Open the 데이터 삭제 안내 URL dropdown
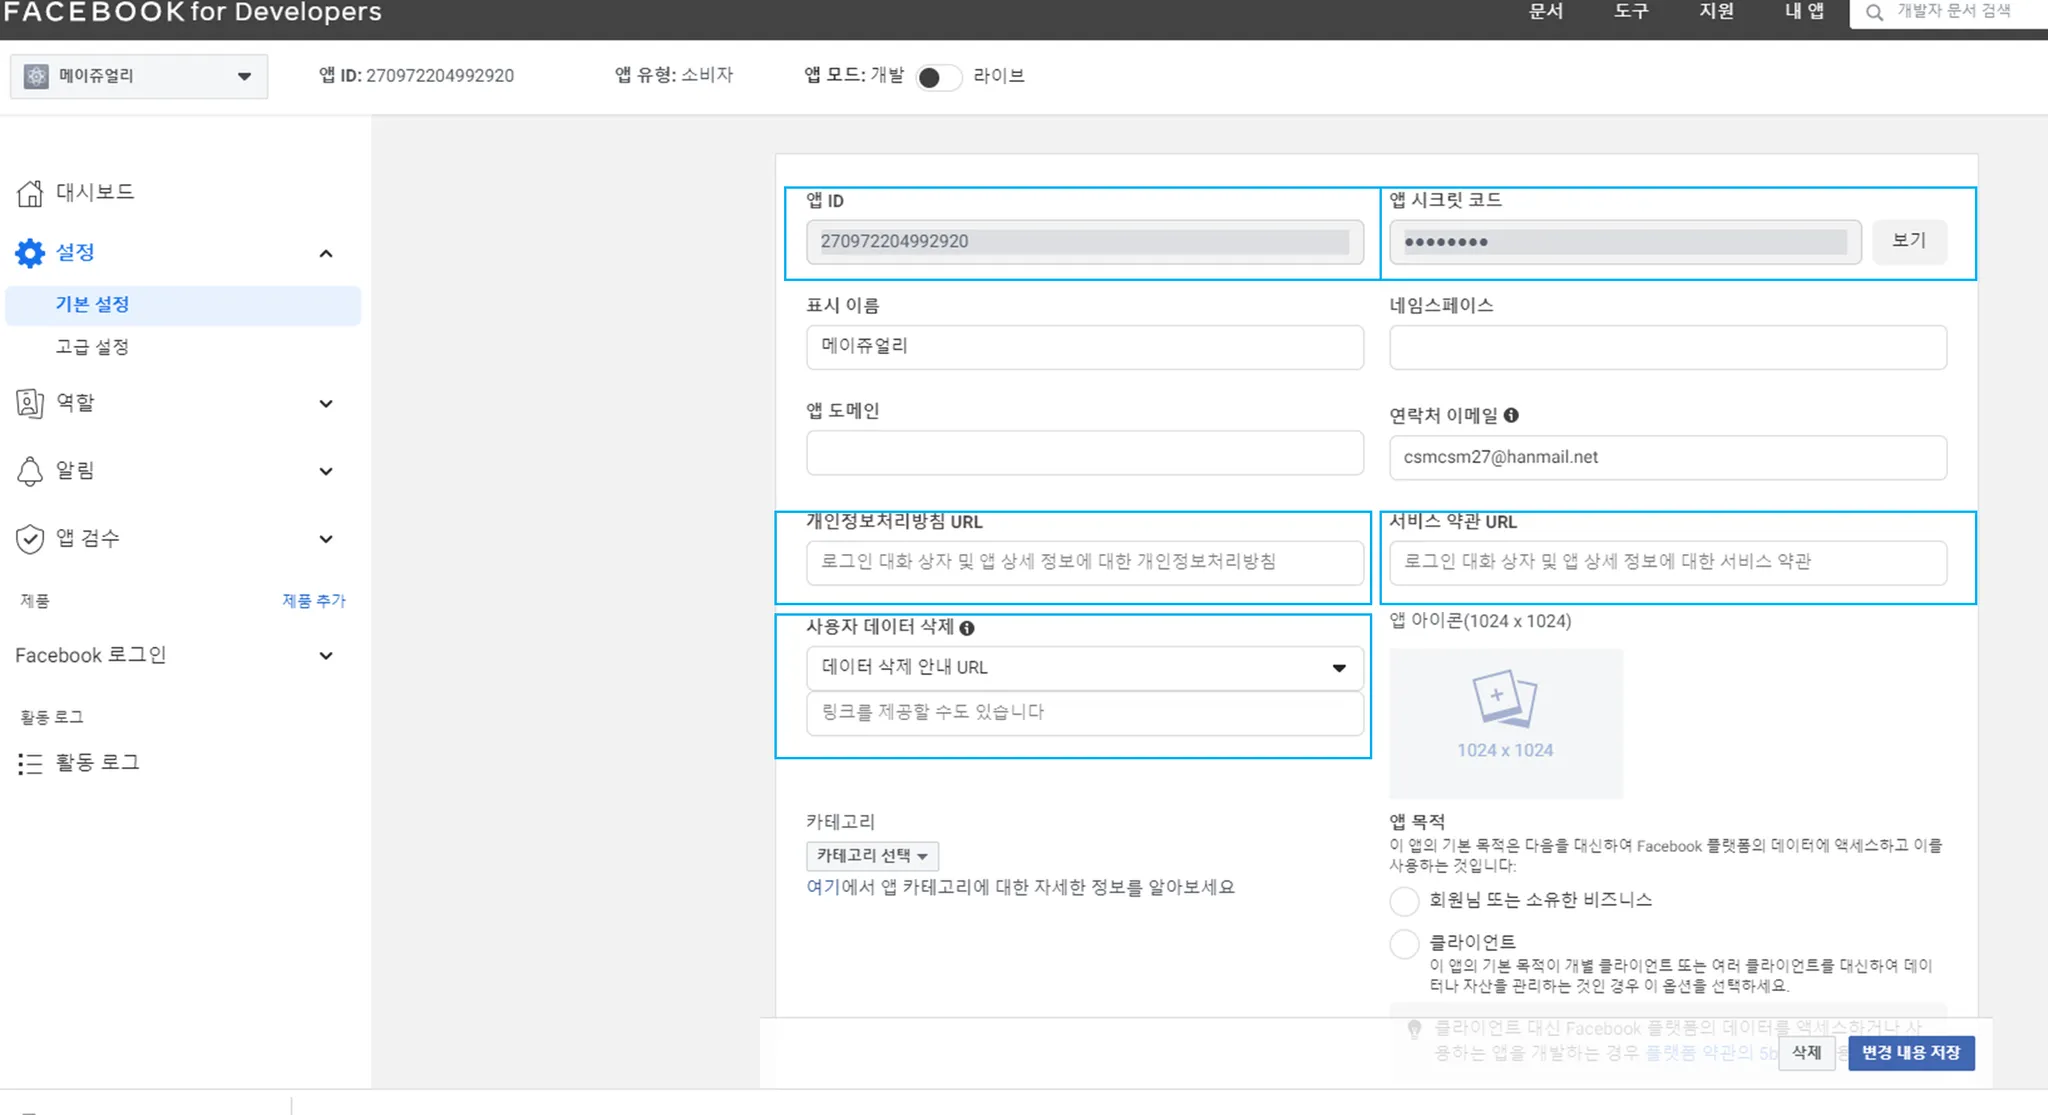This screenshot has width=2048, height=1115. (x=1084, y=668)
